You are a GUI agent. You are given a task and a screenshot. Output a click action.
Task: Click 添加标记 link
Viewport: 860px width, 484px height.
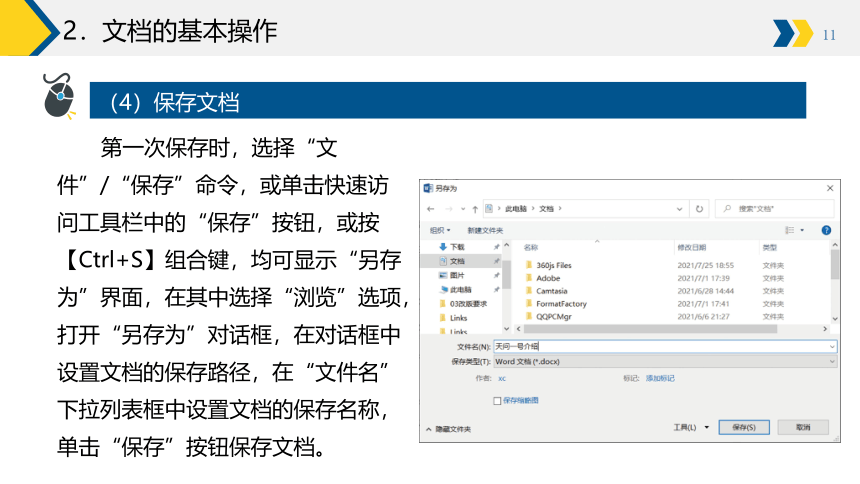pos(660,378)
